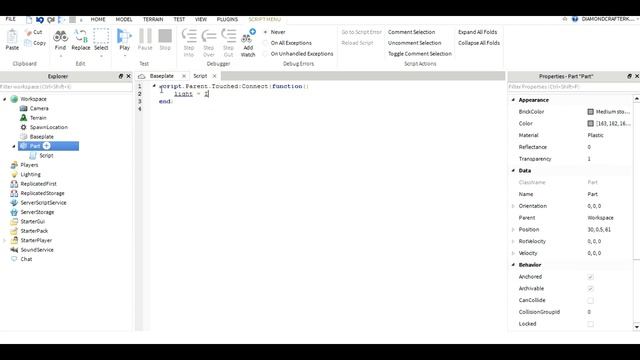Screen dimensions: 640x360
Task: Switch to the Baseplate document tab
Action: tap(162, 76)
